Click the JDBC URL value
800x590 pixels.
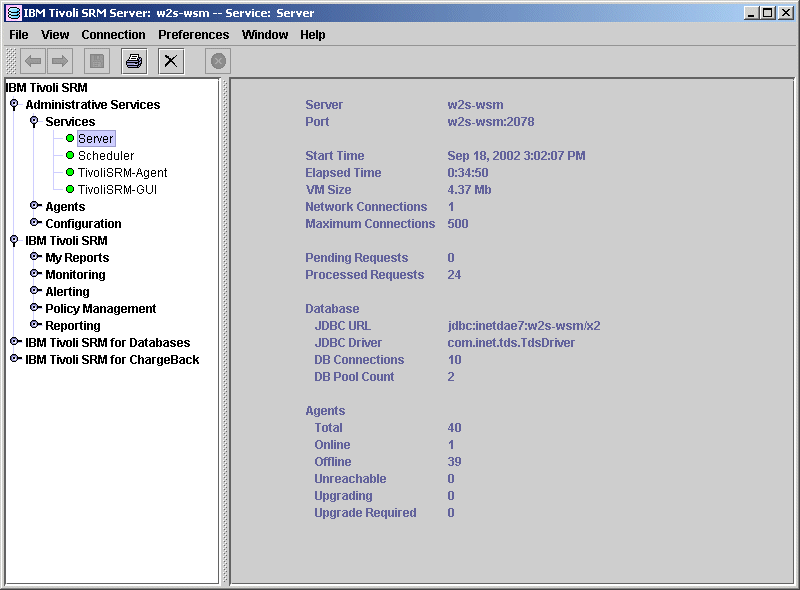[524, 326]
